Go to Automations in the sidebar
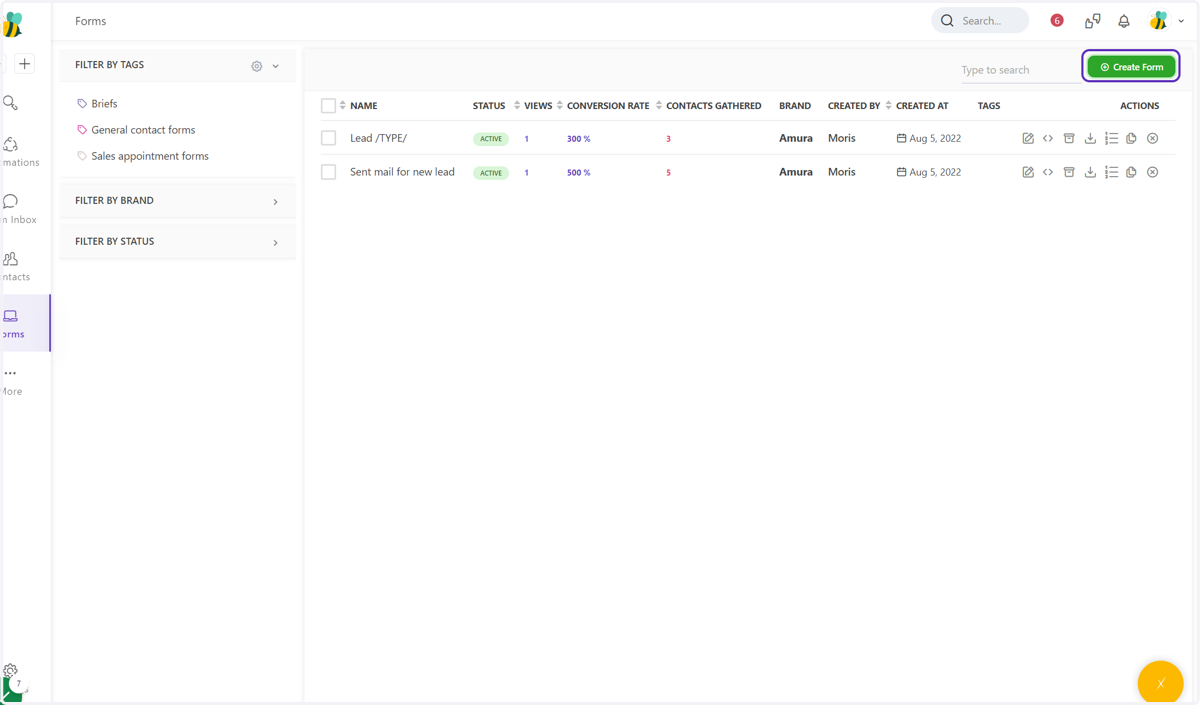 [x=20, y=152]
